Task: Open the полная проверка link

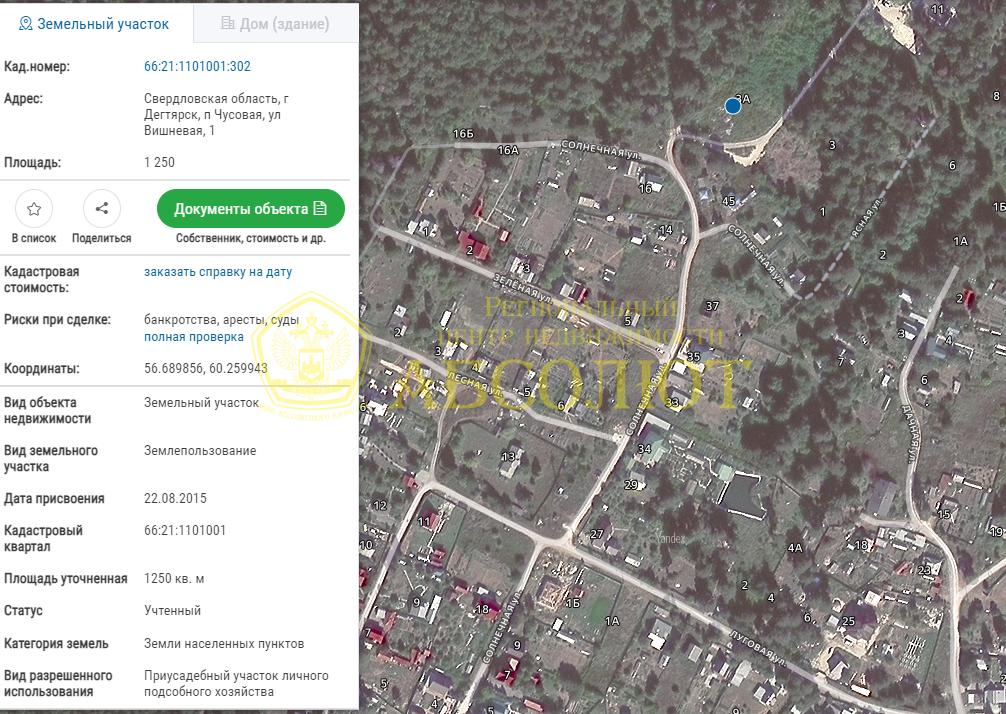Action: [194, 337]
